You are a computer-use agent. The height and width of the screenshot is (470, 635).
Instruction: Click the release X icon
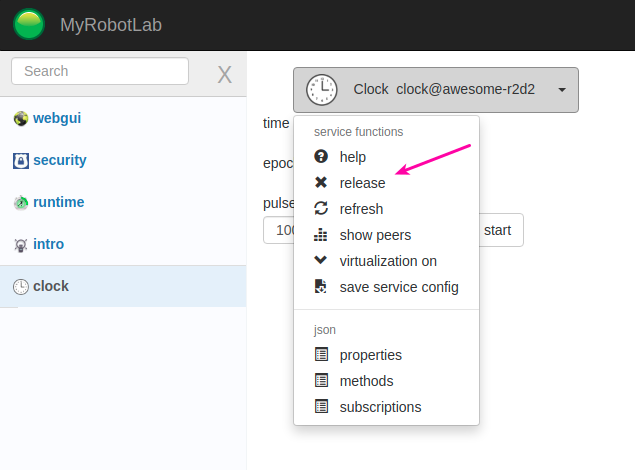pos(321,183)
